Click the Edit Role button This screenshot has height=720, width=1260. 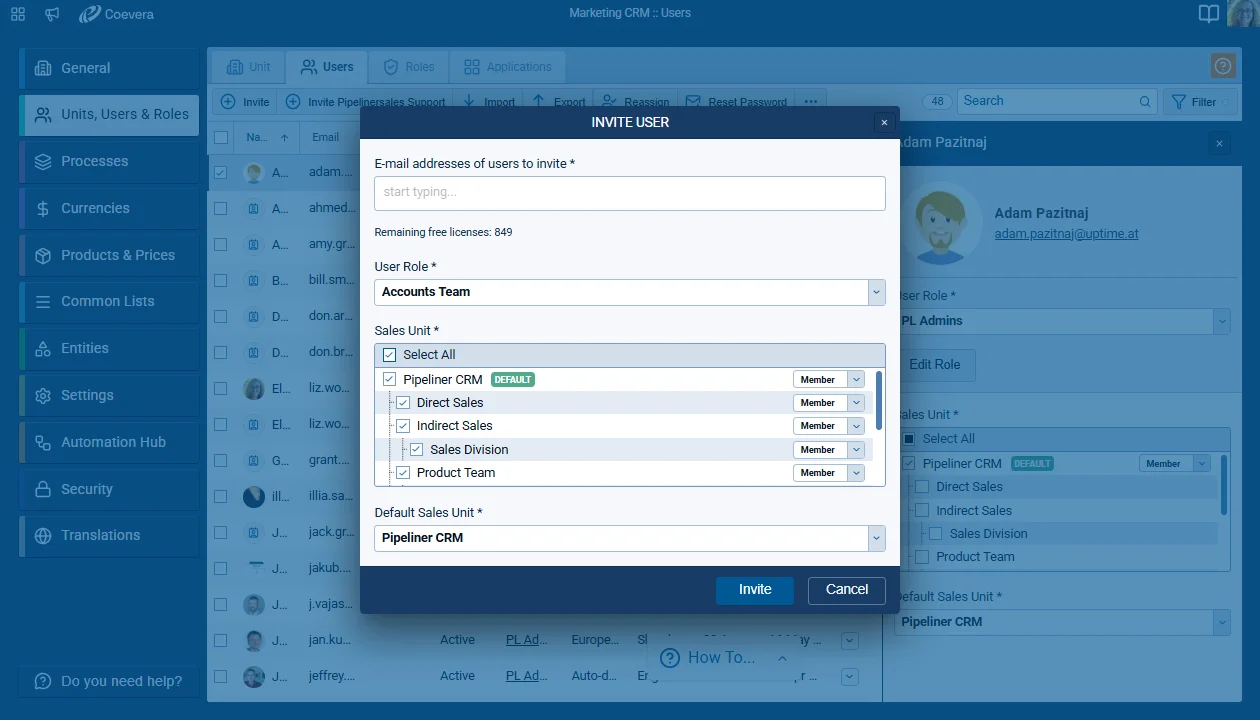click(x=934, y=365)
